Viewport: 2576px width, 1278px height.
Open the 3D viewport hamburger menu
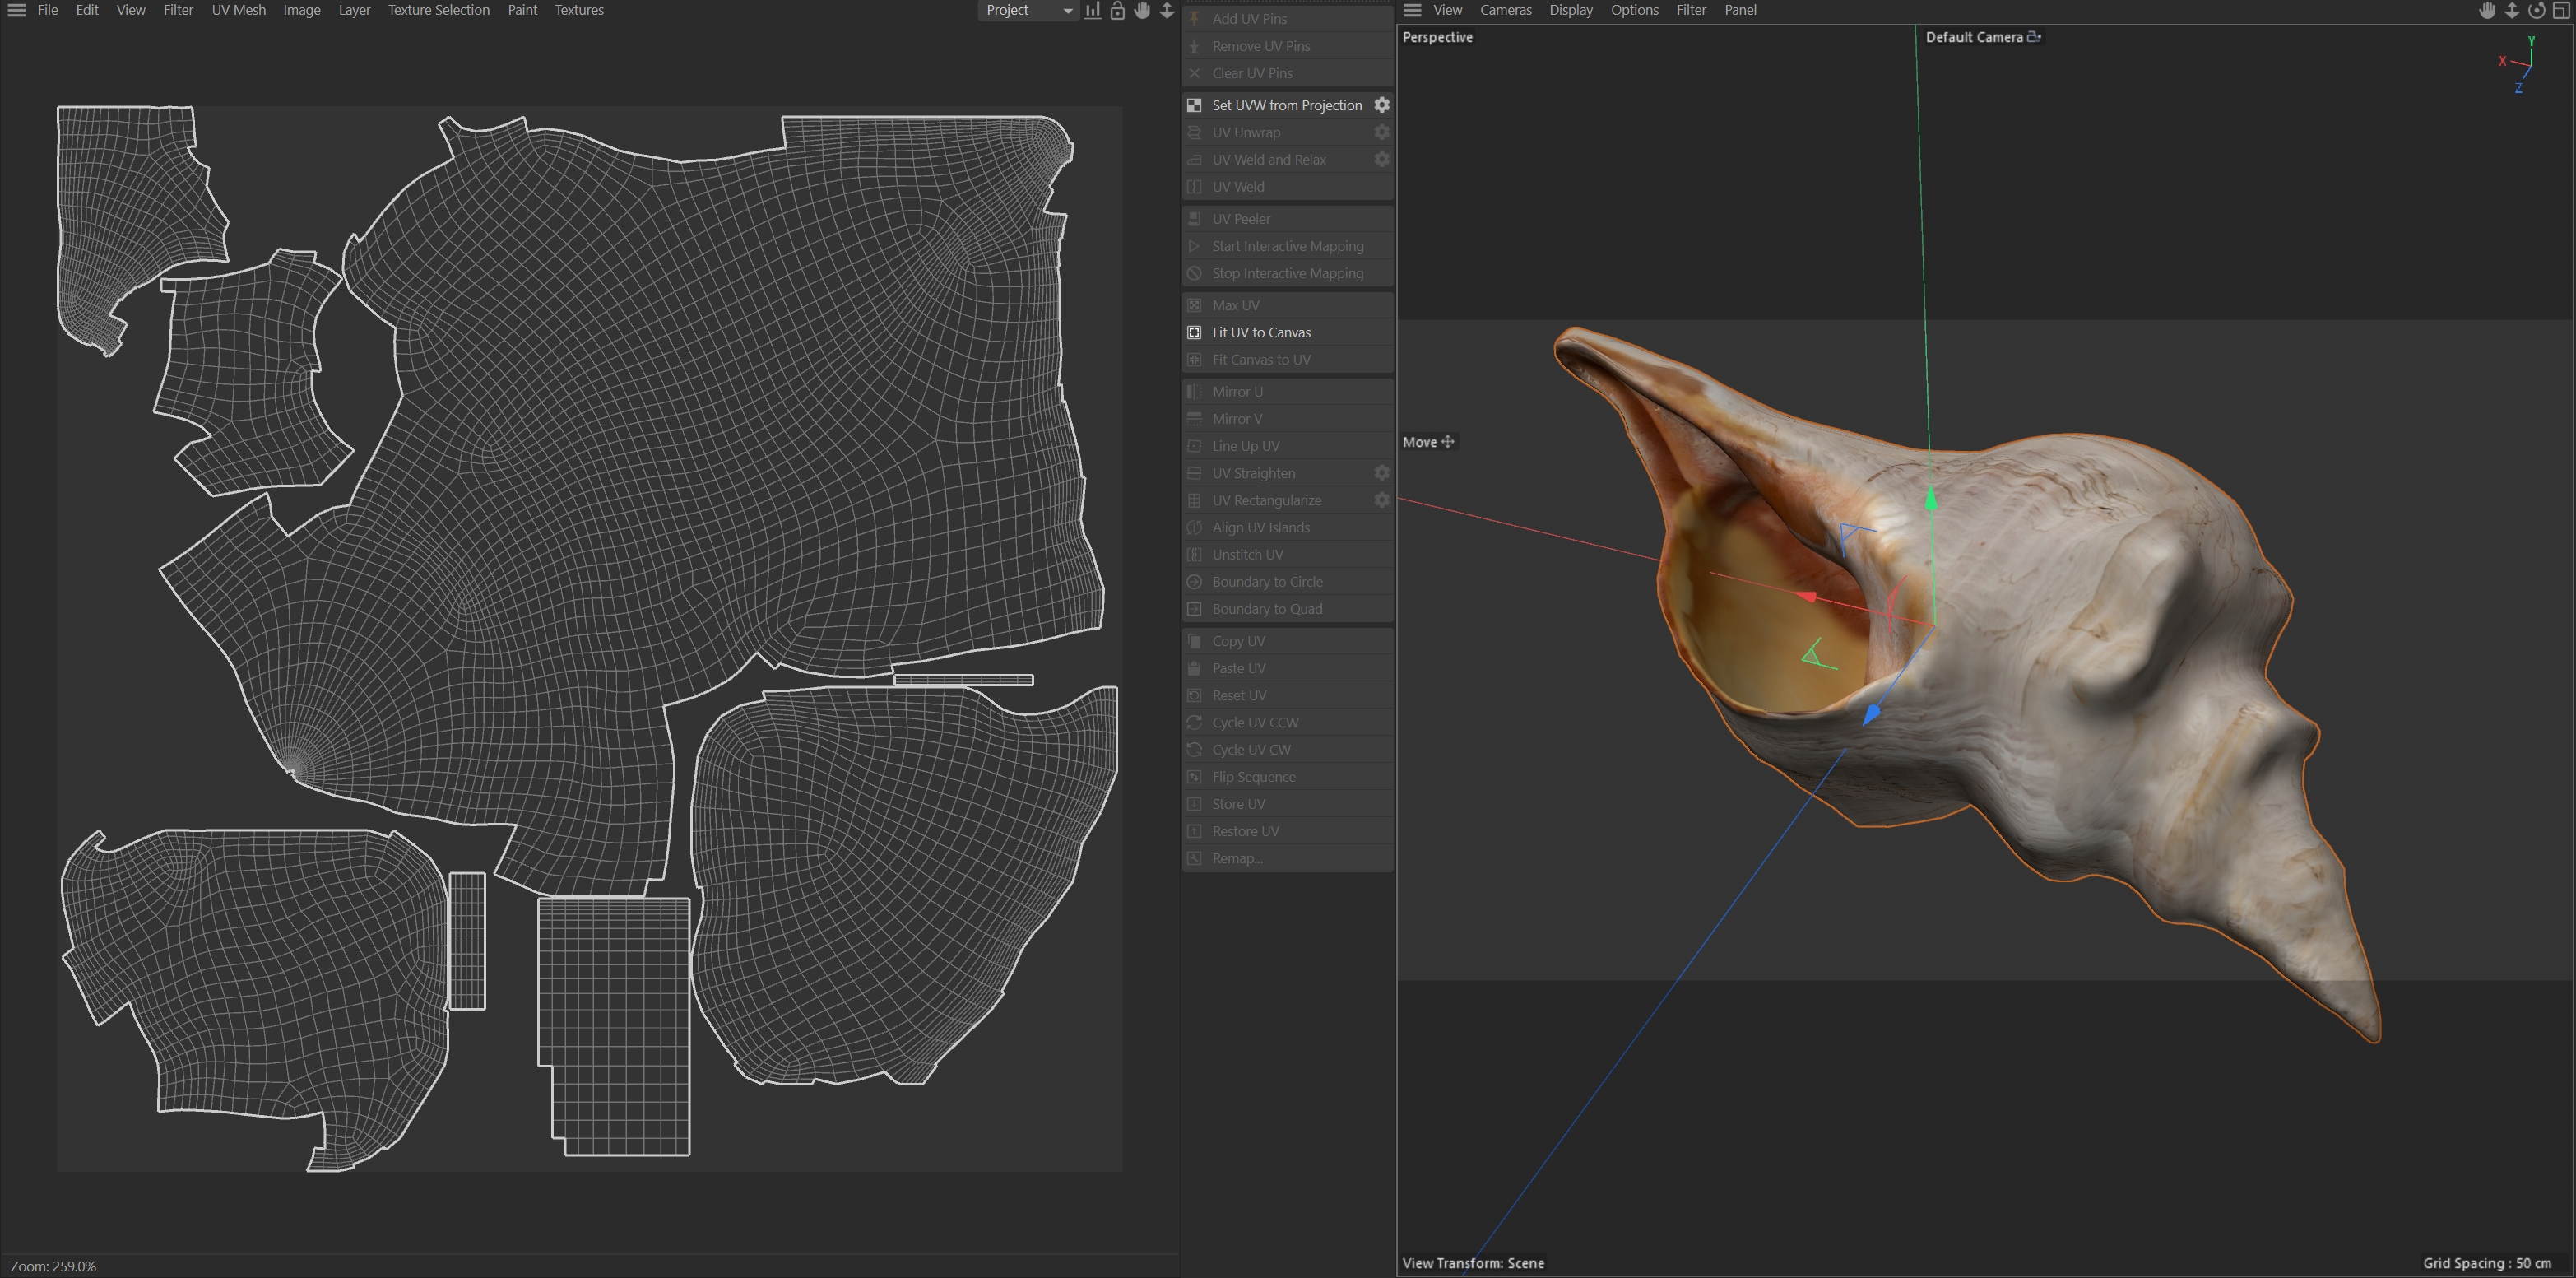point(1412,10)
